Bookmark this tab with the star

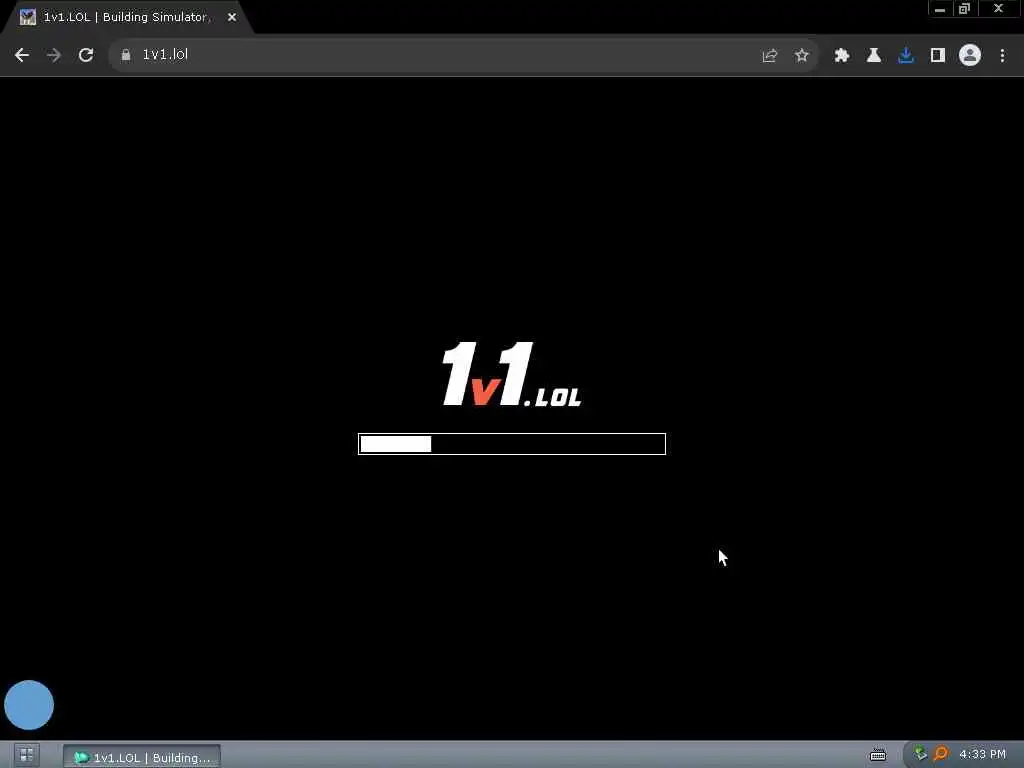(801, 56)
